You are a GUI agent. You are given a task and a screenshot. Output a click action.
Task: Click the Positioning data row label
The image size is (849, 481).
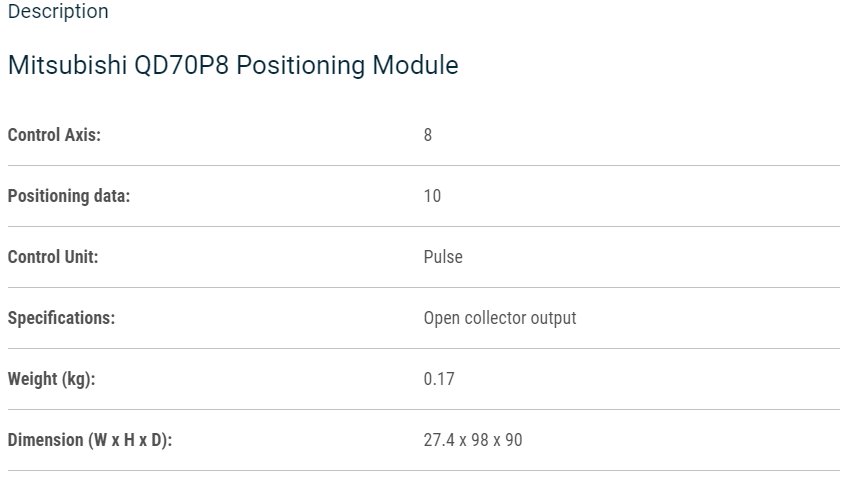point(69,196)
